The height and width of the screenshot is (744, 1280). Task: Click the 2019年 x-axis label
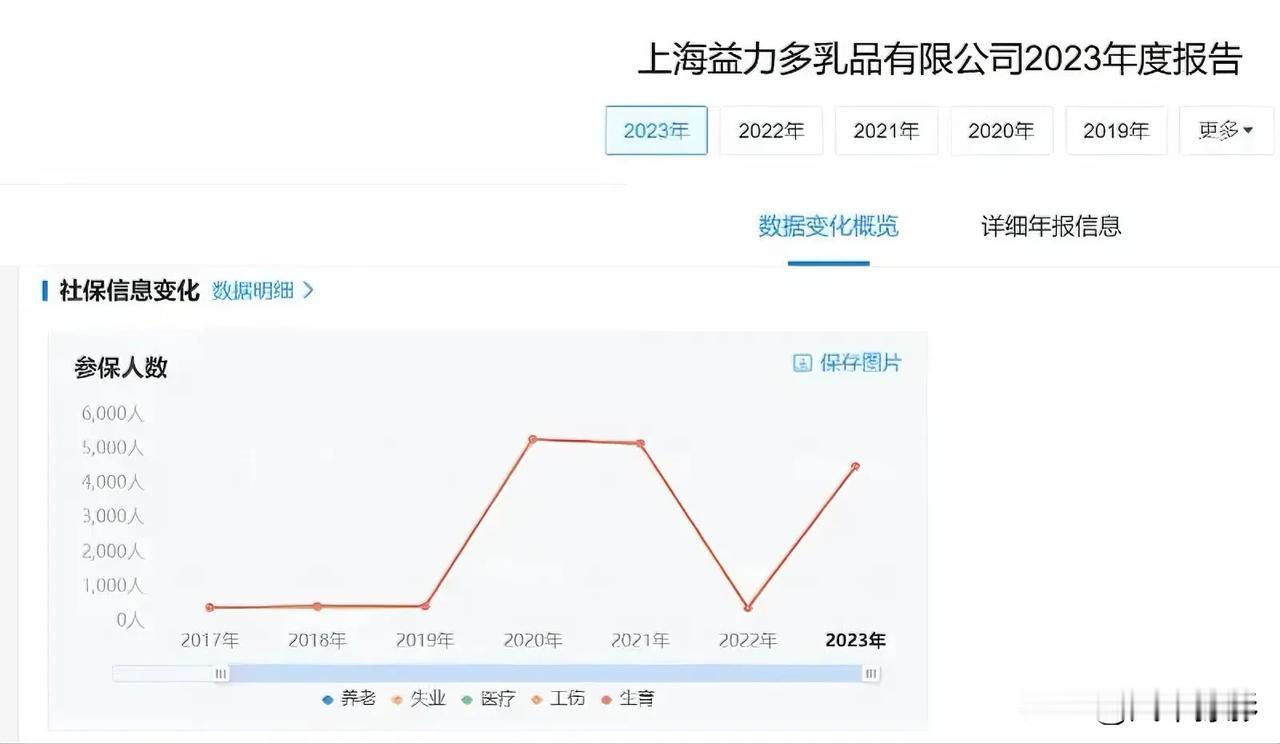[x=425, y=640]
